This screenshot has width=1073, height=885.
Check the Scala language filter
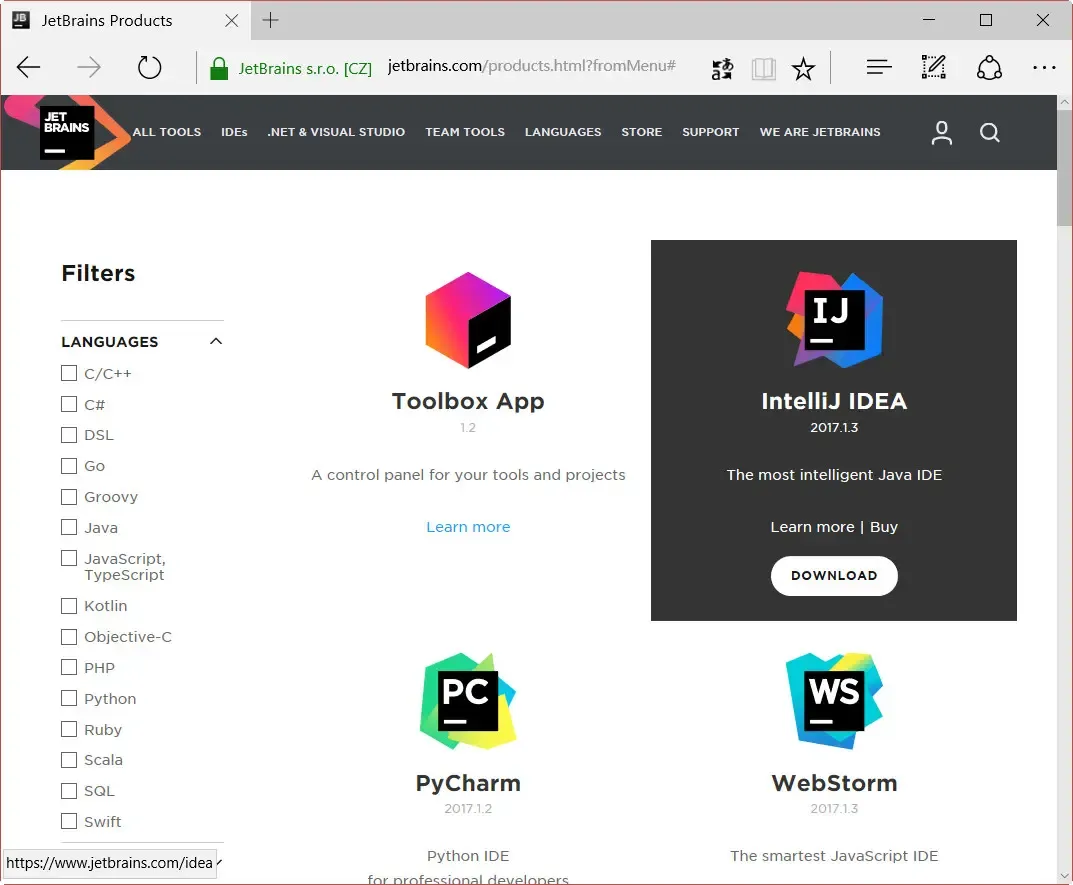coord(68,760)
